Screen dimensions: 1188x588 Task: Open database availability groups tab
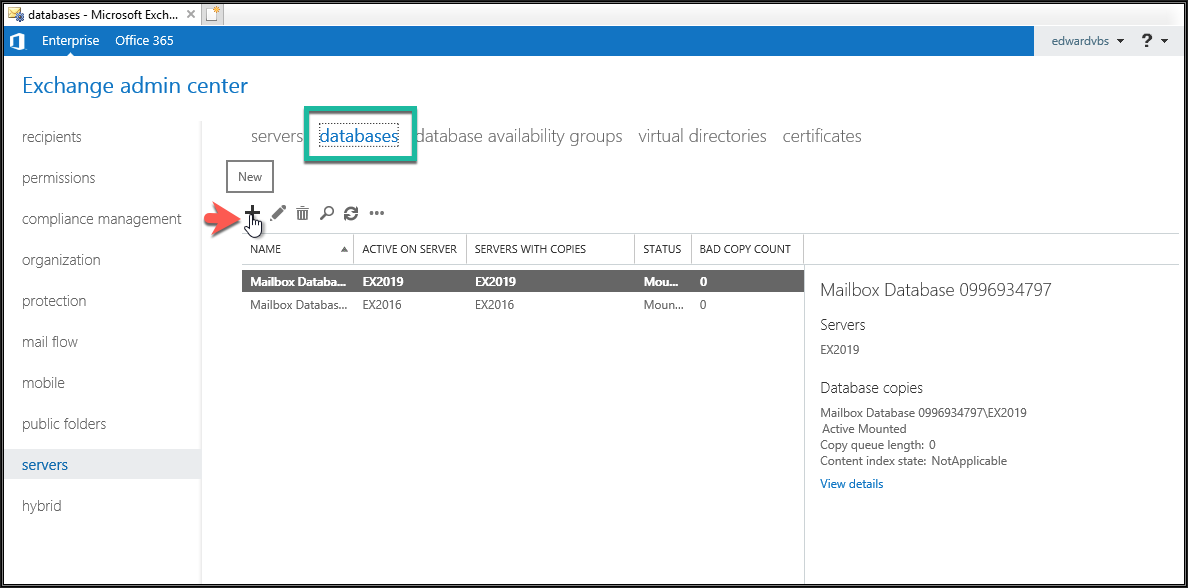point(519,136)
